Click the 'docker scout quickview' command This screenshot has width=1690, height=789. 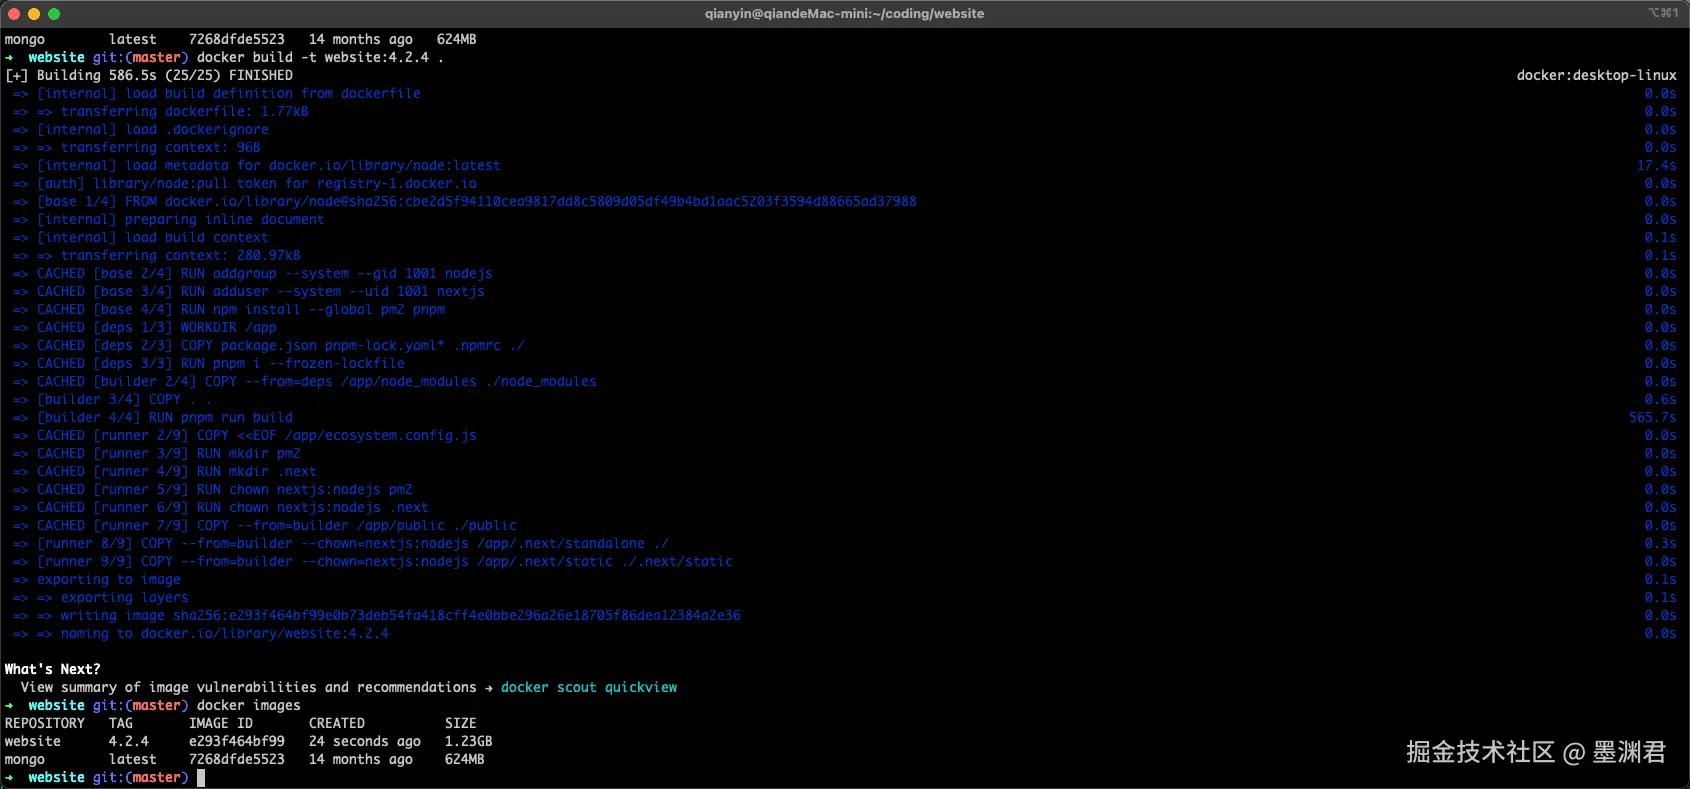tap(588, 687)
